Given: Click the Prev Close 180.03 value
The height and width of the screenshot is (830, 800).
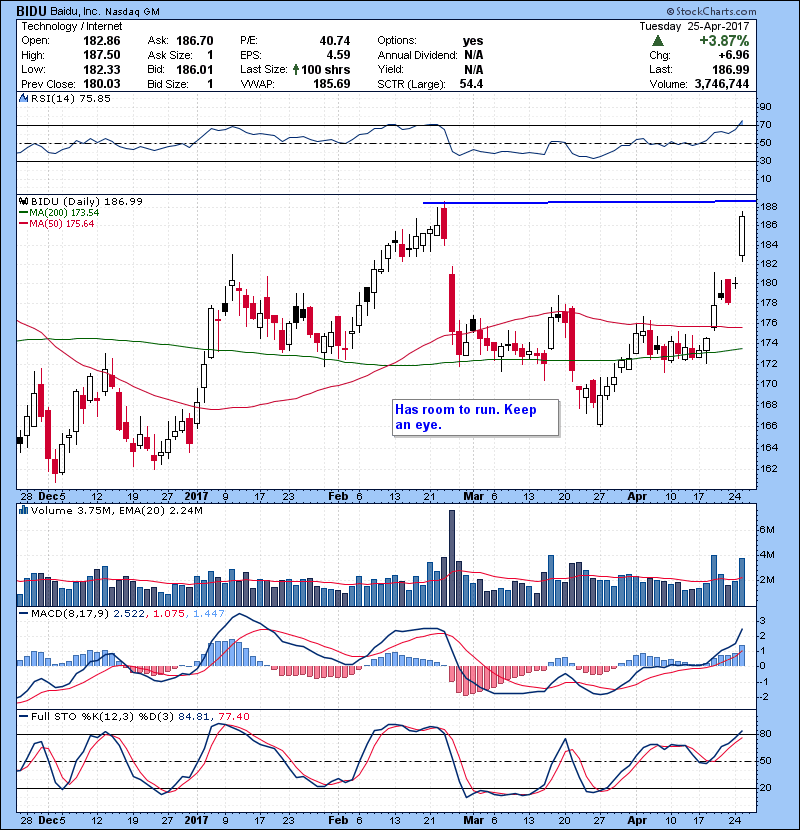Looking at the screenshot, I should pyautogui.click(x=102, y=84).
